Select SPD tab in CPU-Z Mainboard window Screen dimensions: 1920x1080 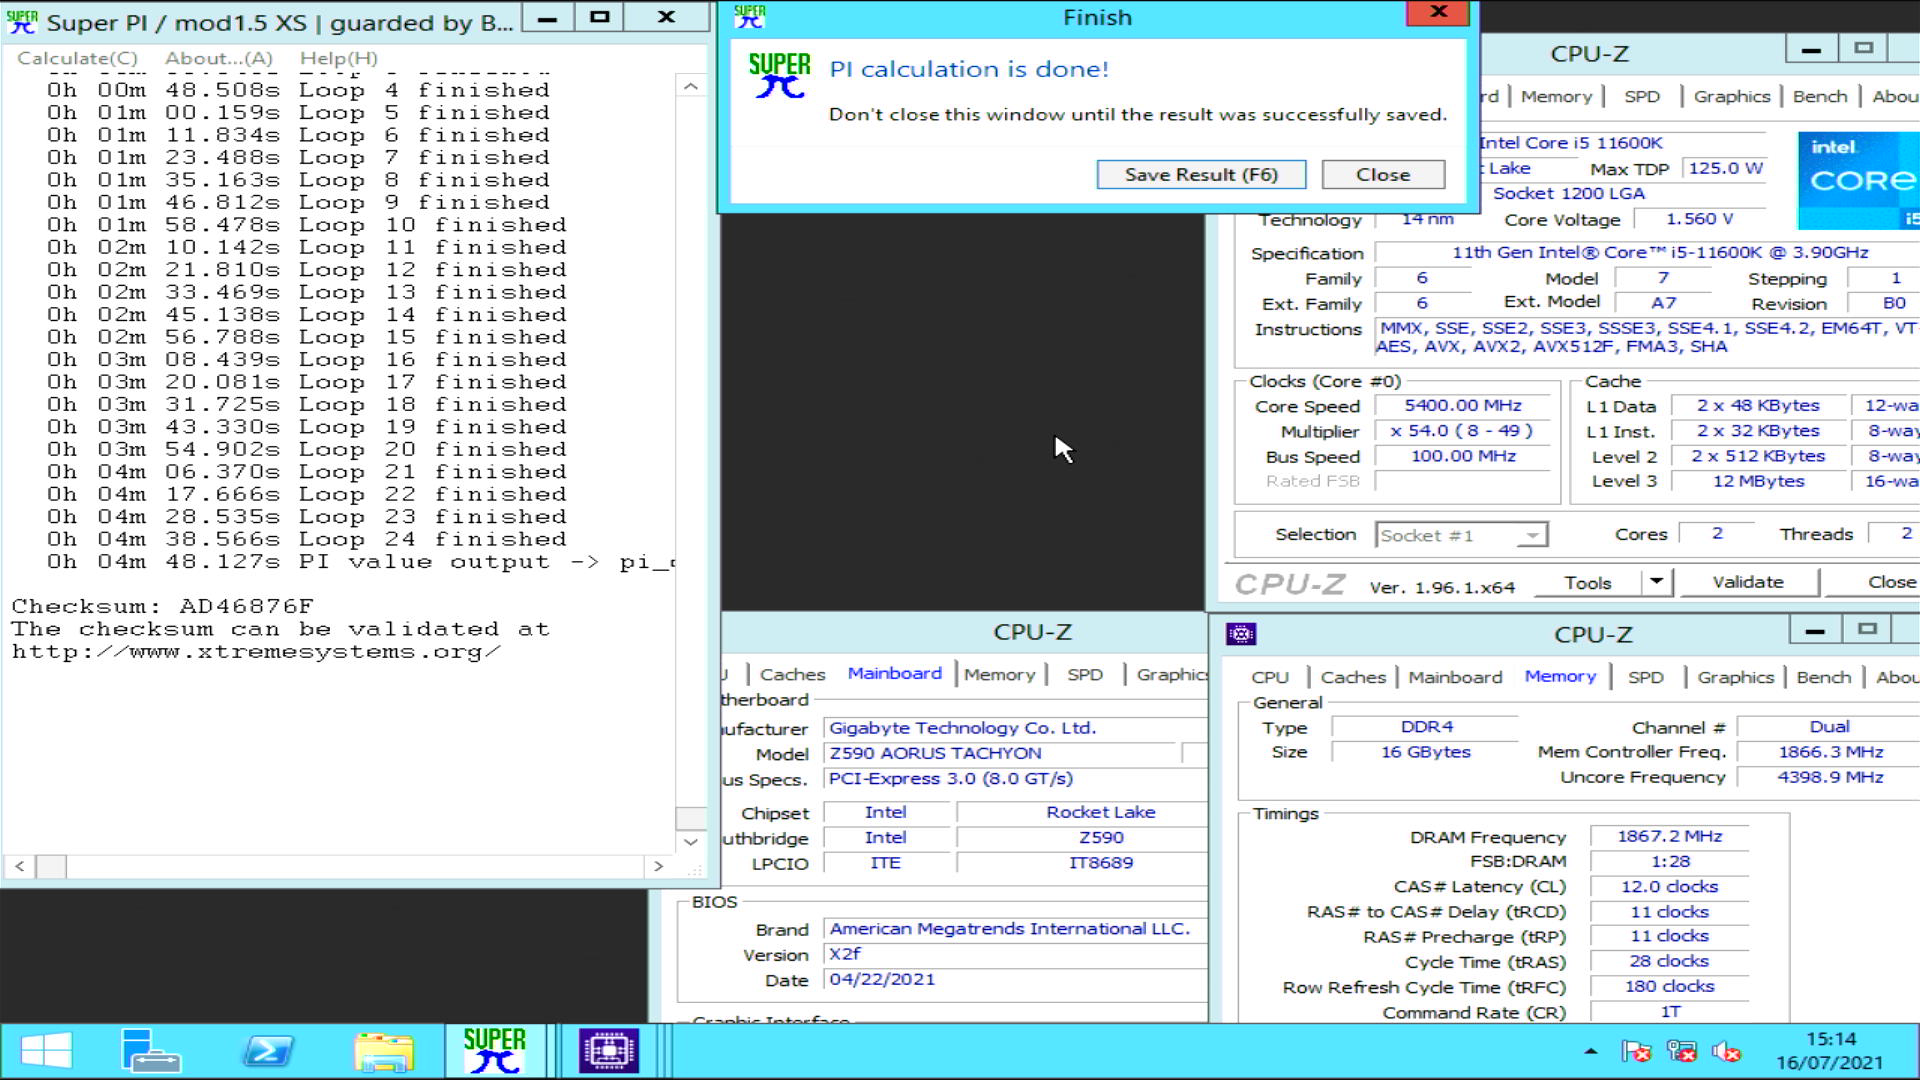coord(1085,674)
